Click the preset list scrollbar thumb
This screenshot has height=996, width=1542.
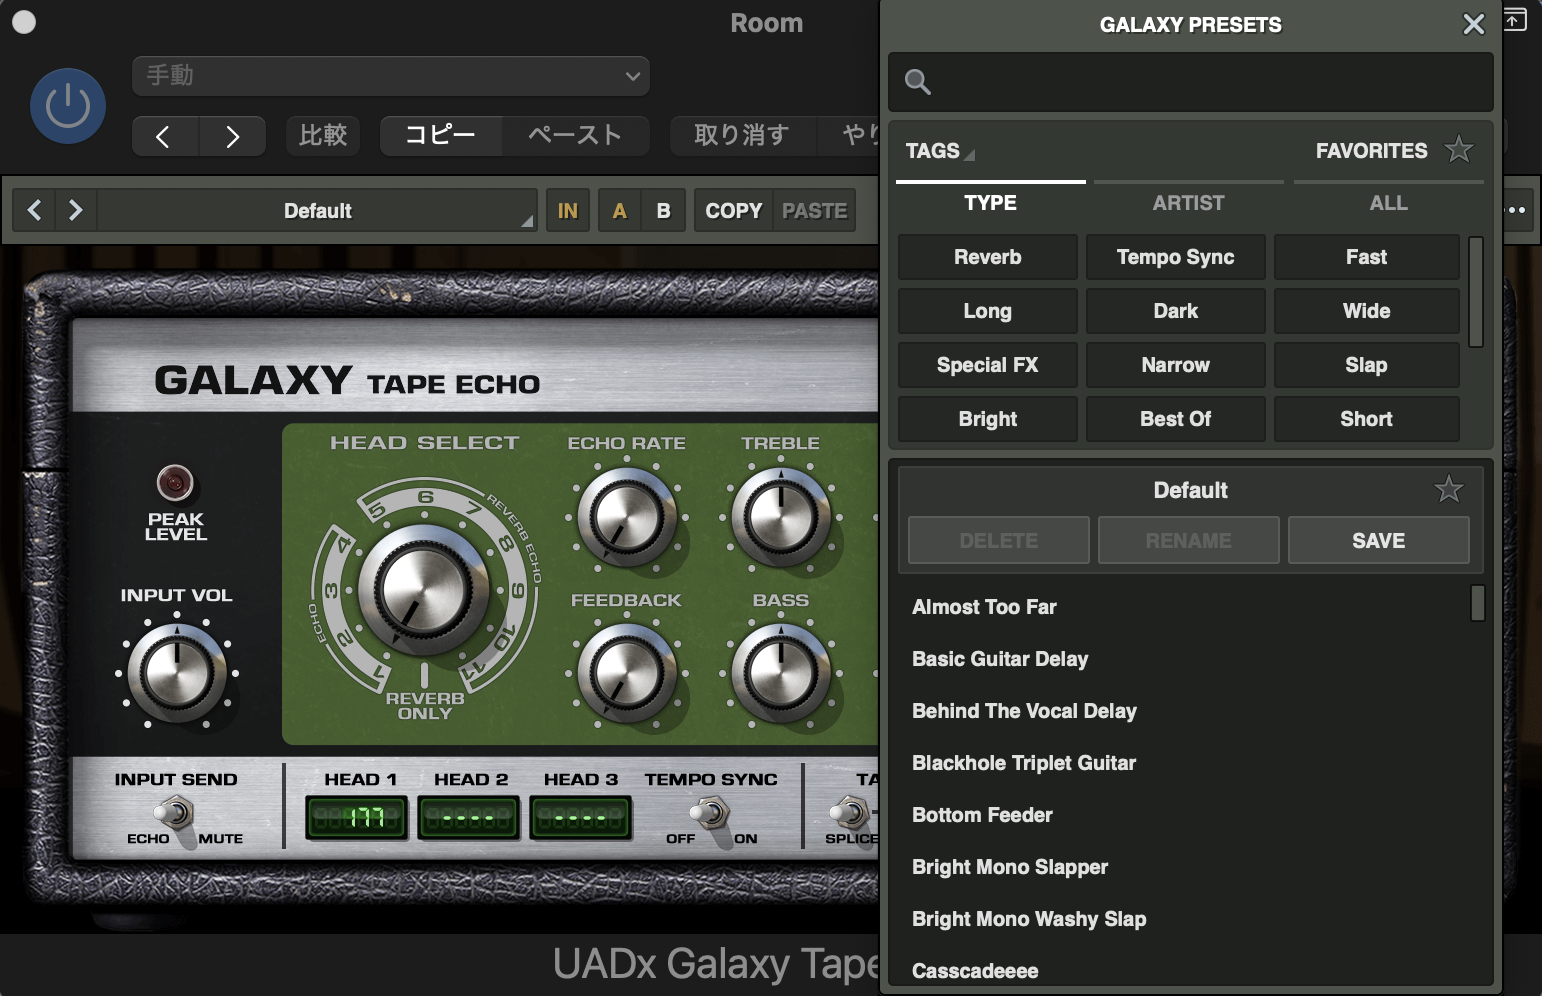[1478, 603]
